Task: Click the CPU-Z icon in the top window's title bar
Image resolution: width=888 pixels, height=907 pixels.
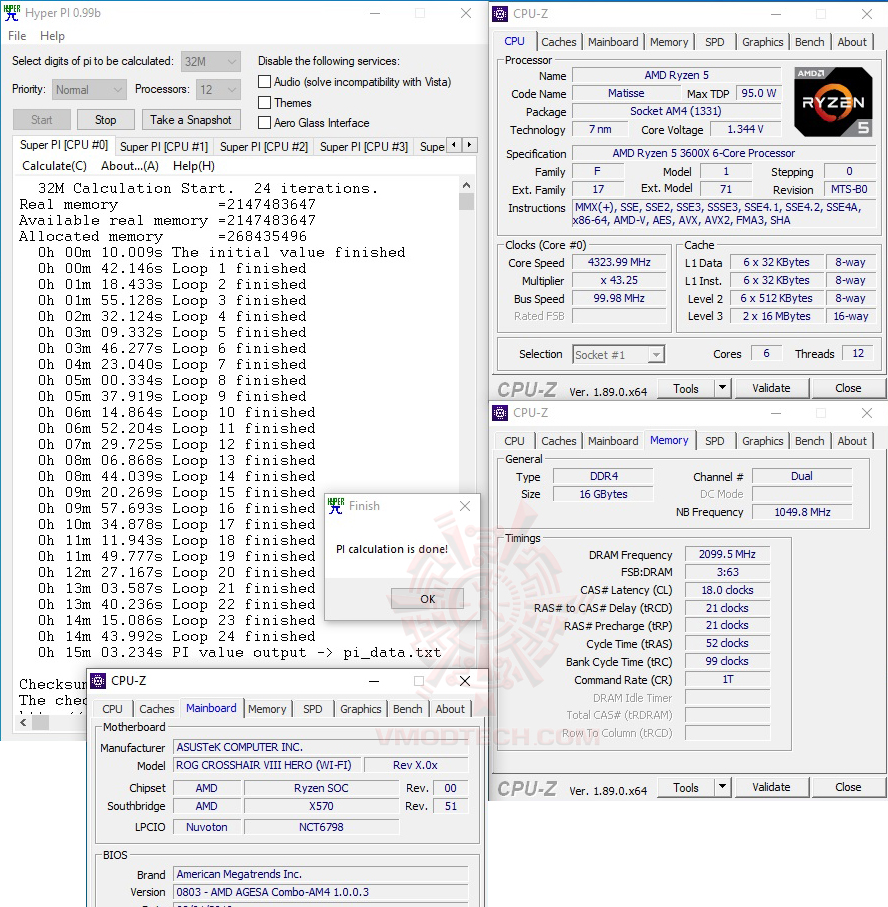Action: point(499,13)
